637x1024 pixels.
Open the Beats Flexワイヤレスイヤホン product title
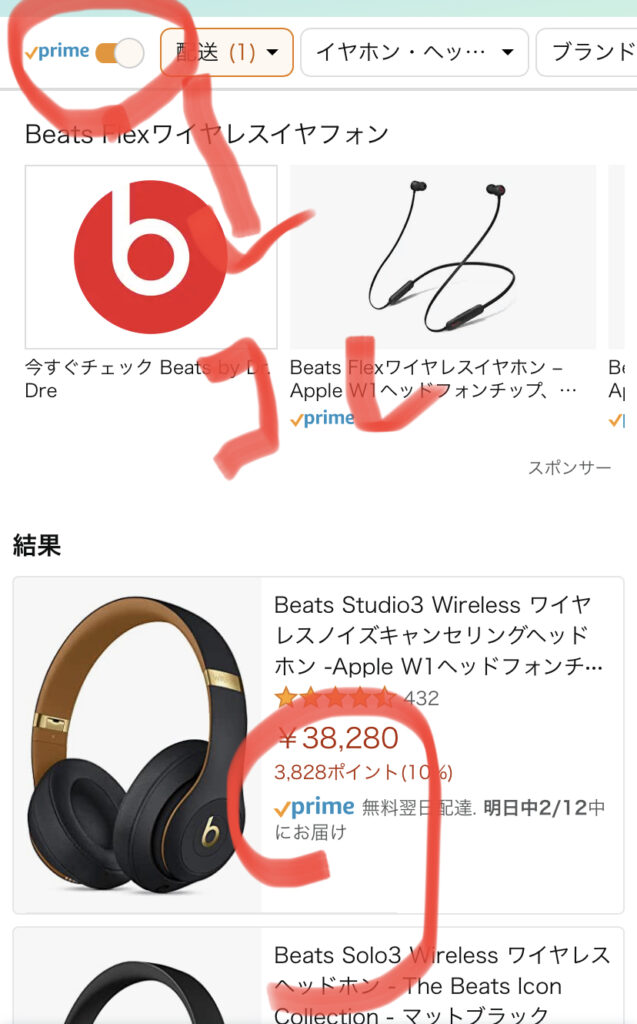433,379
